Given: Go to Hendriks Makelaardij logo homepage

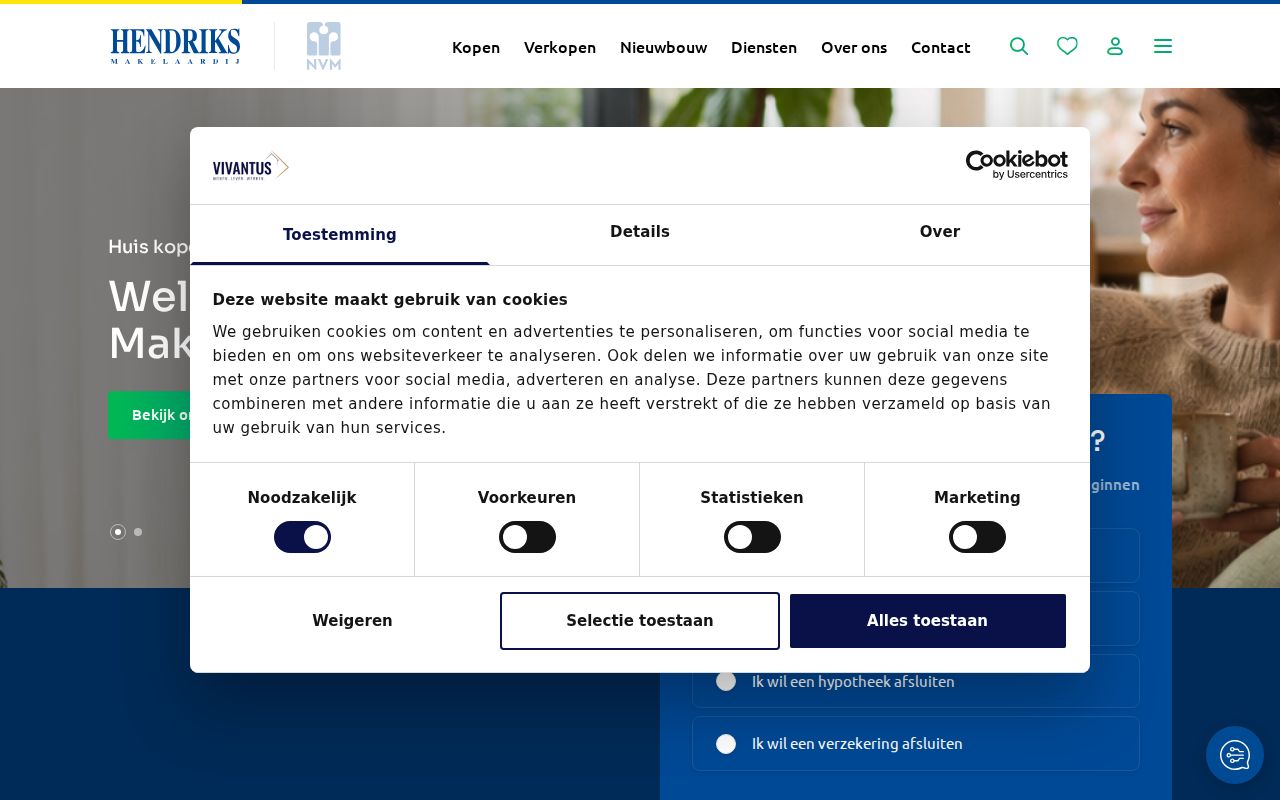Looking at the screenshot, I should (175, 46).
